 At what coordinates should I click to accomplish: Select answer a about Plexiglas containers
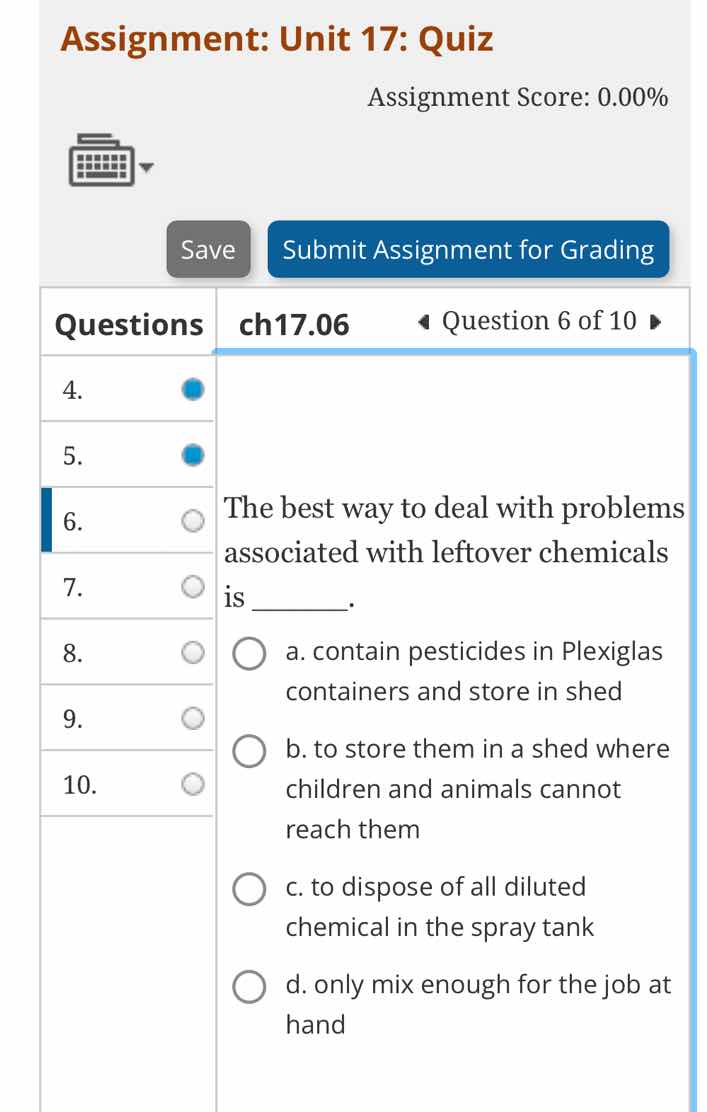[x=249, y=654]
